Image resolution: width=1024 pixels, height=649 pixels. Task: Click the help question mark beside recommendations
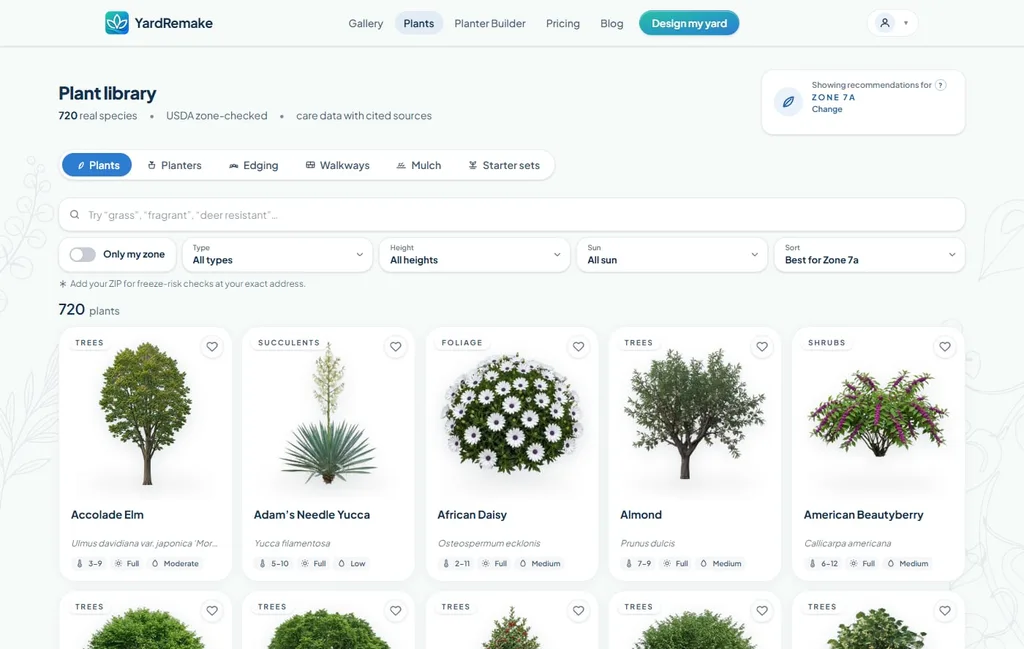(x=940, y=85)
